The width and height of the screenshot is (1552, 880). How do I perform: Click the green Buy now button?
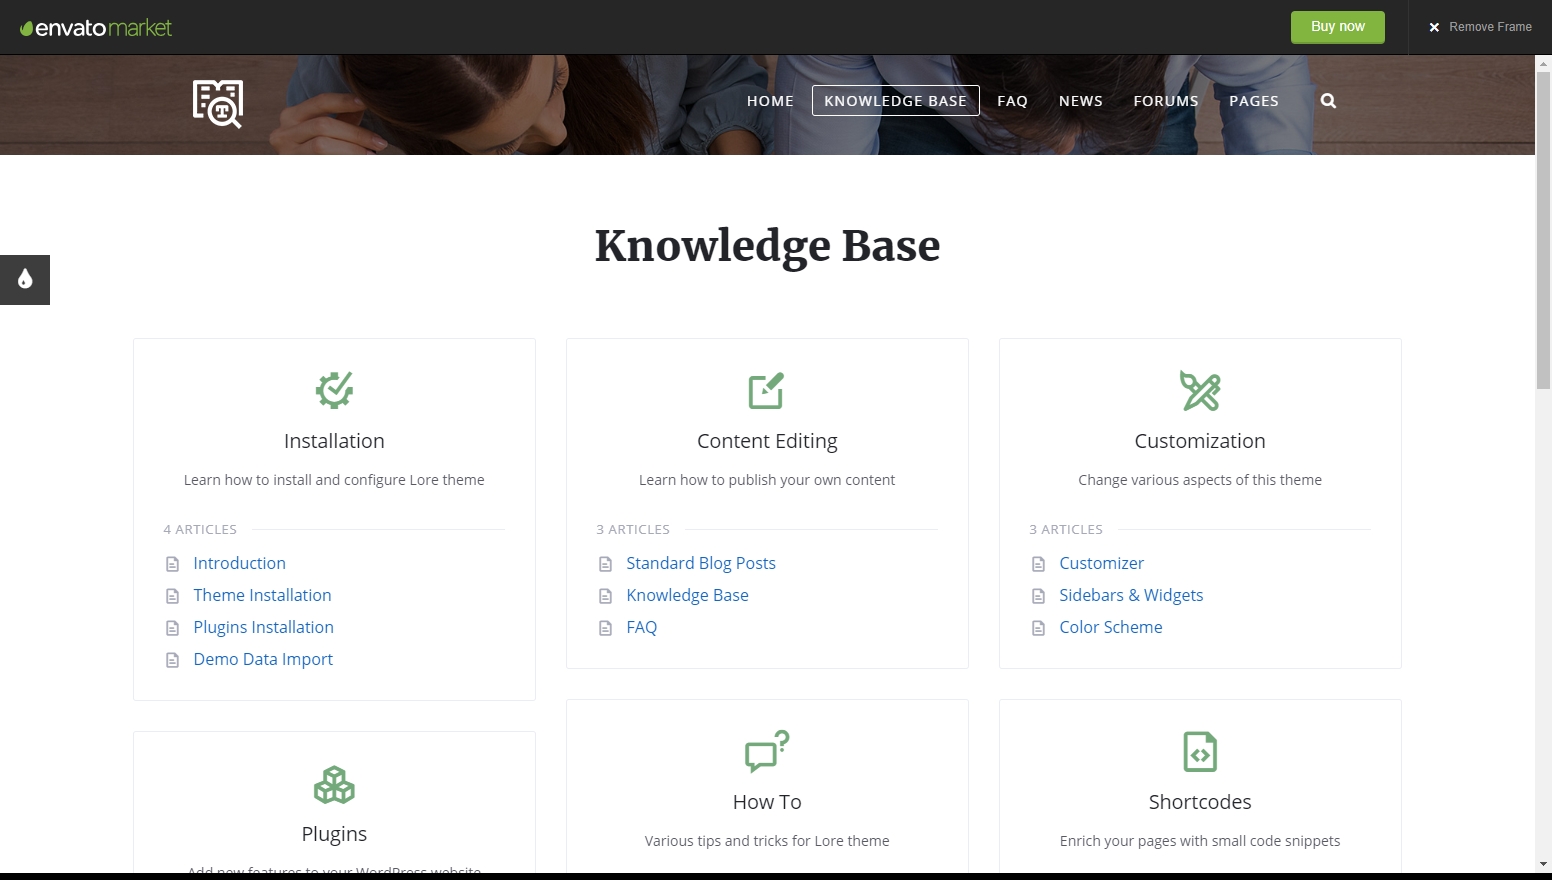pos(1338,27)
